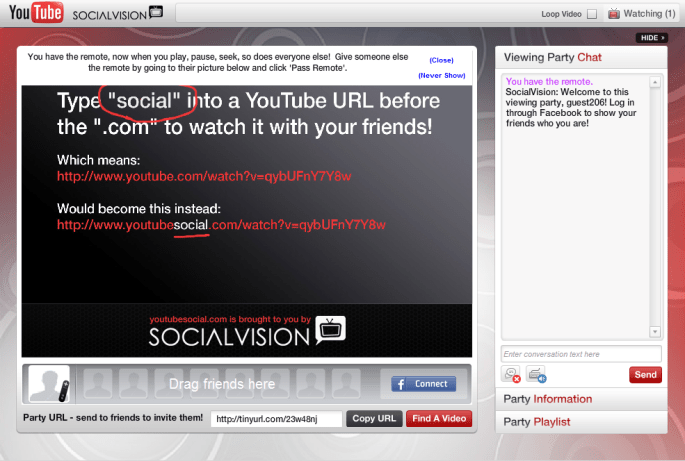Viewport: 685px width, 461px height.
Task: Toggle the typing sound icon
Action: pyautogui.click(x=536, y=374)
